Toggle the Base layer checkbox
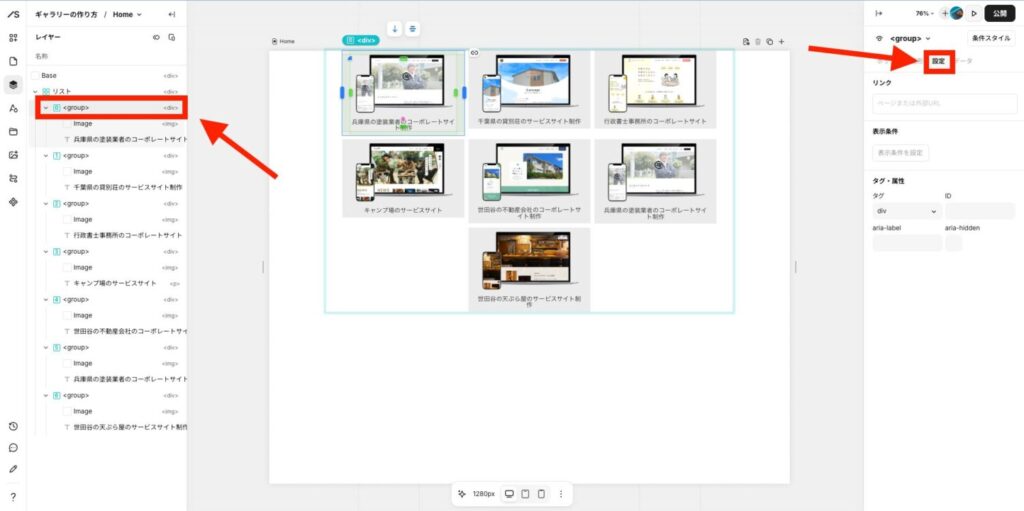The image size is (1024, 511). click(35, 75)
